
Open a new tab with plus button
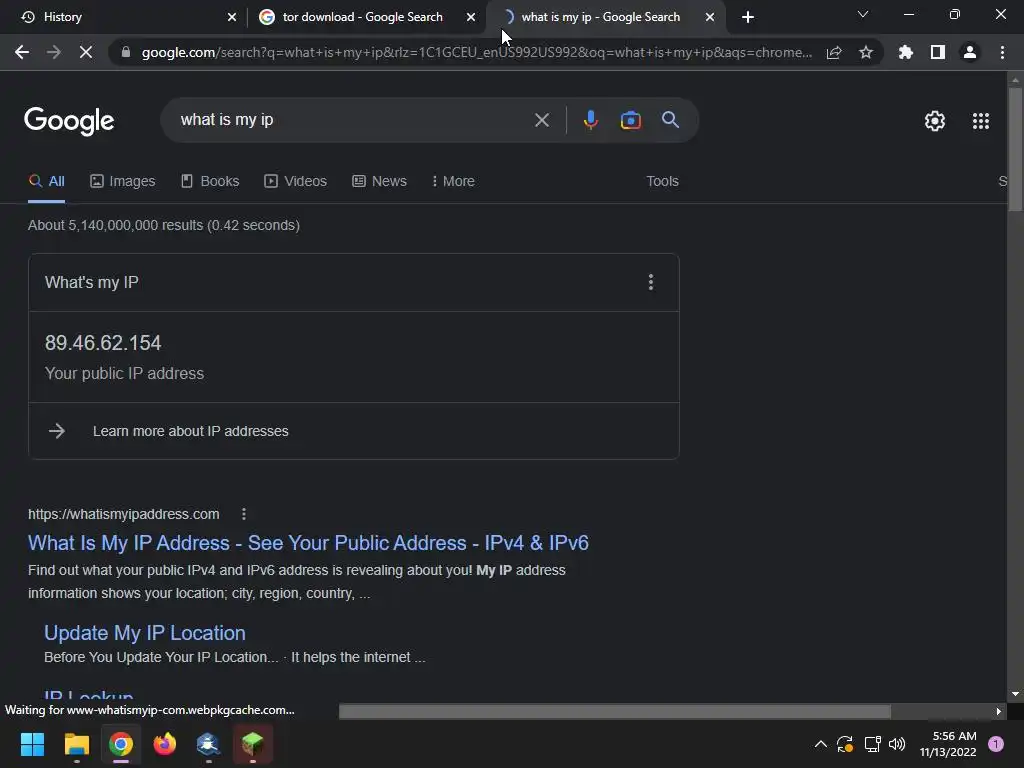pos(748,17)
